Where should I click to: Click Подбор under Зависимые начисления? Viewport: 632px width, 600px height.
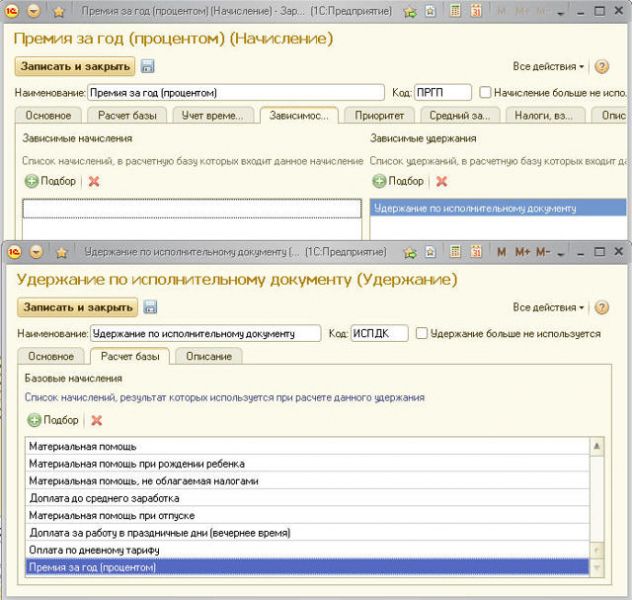50,181
